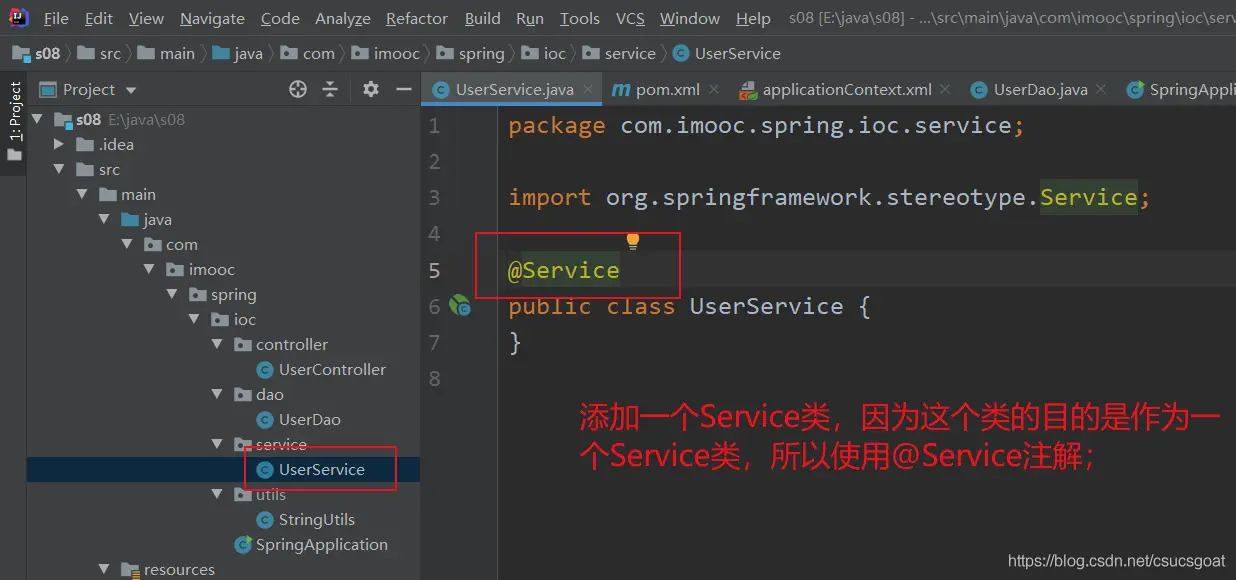Expand the .idea folder

[x=60, y=144]
